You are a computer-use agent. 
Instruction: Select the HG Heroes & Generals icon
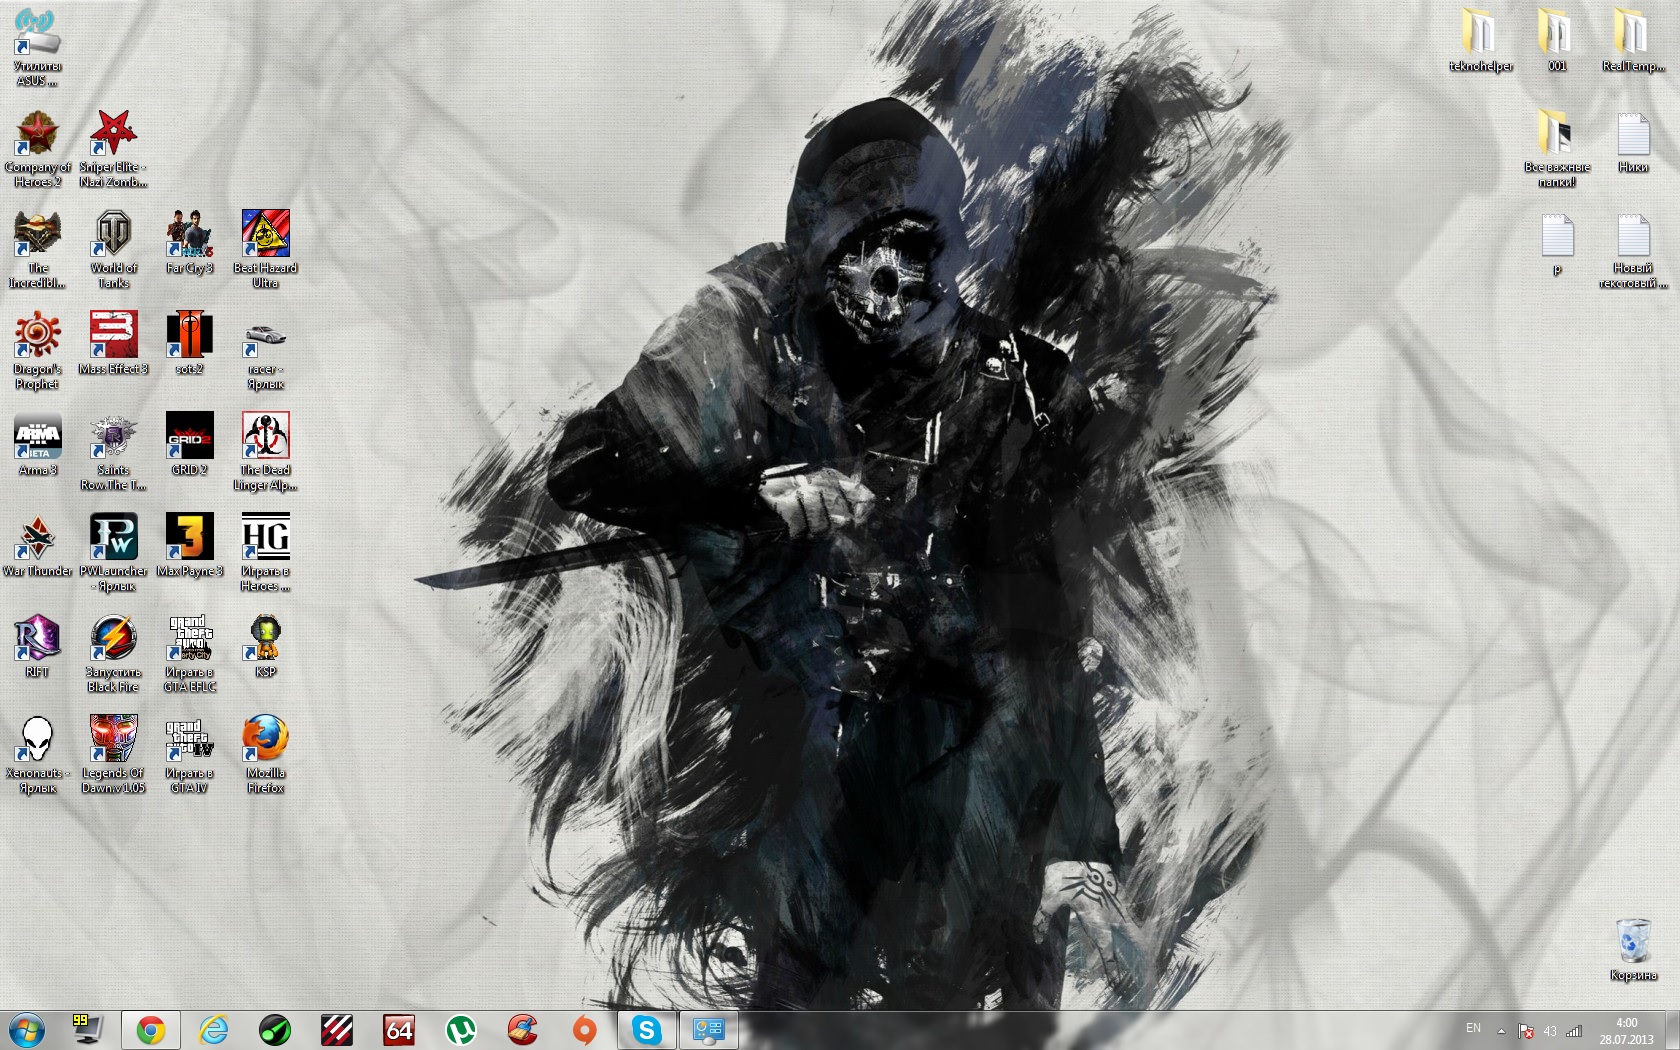click(265, 553)
